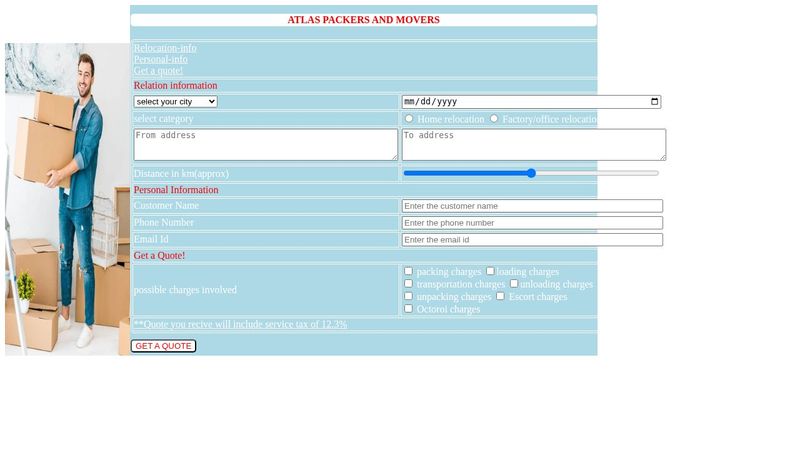
Task: Select Home relocation radio option
Action: click(x=409, y=119)
